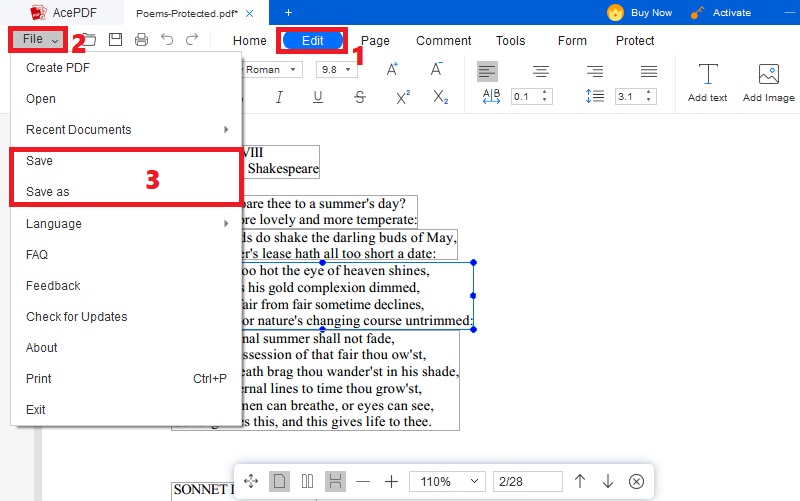The image size is (800, 501).
Task: Click the open folder icon in toolbar
Action: click(x=90, y=39)
